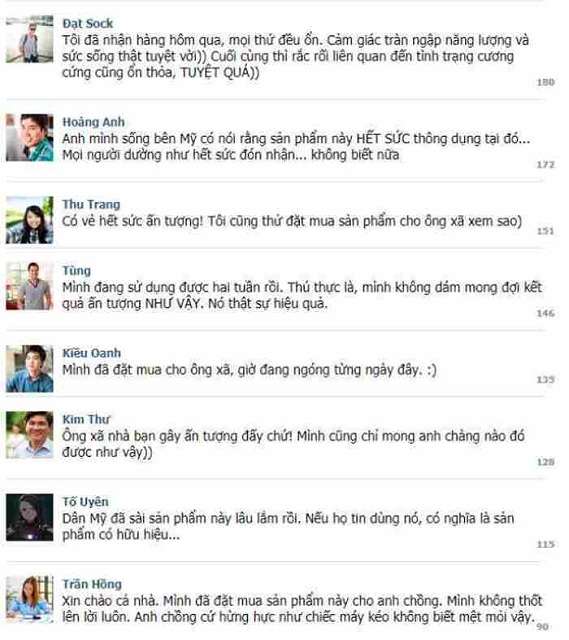View Thu Trang's profile thumbnail
The height and width of the screenshot is (640, 569).
(30, 220)
